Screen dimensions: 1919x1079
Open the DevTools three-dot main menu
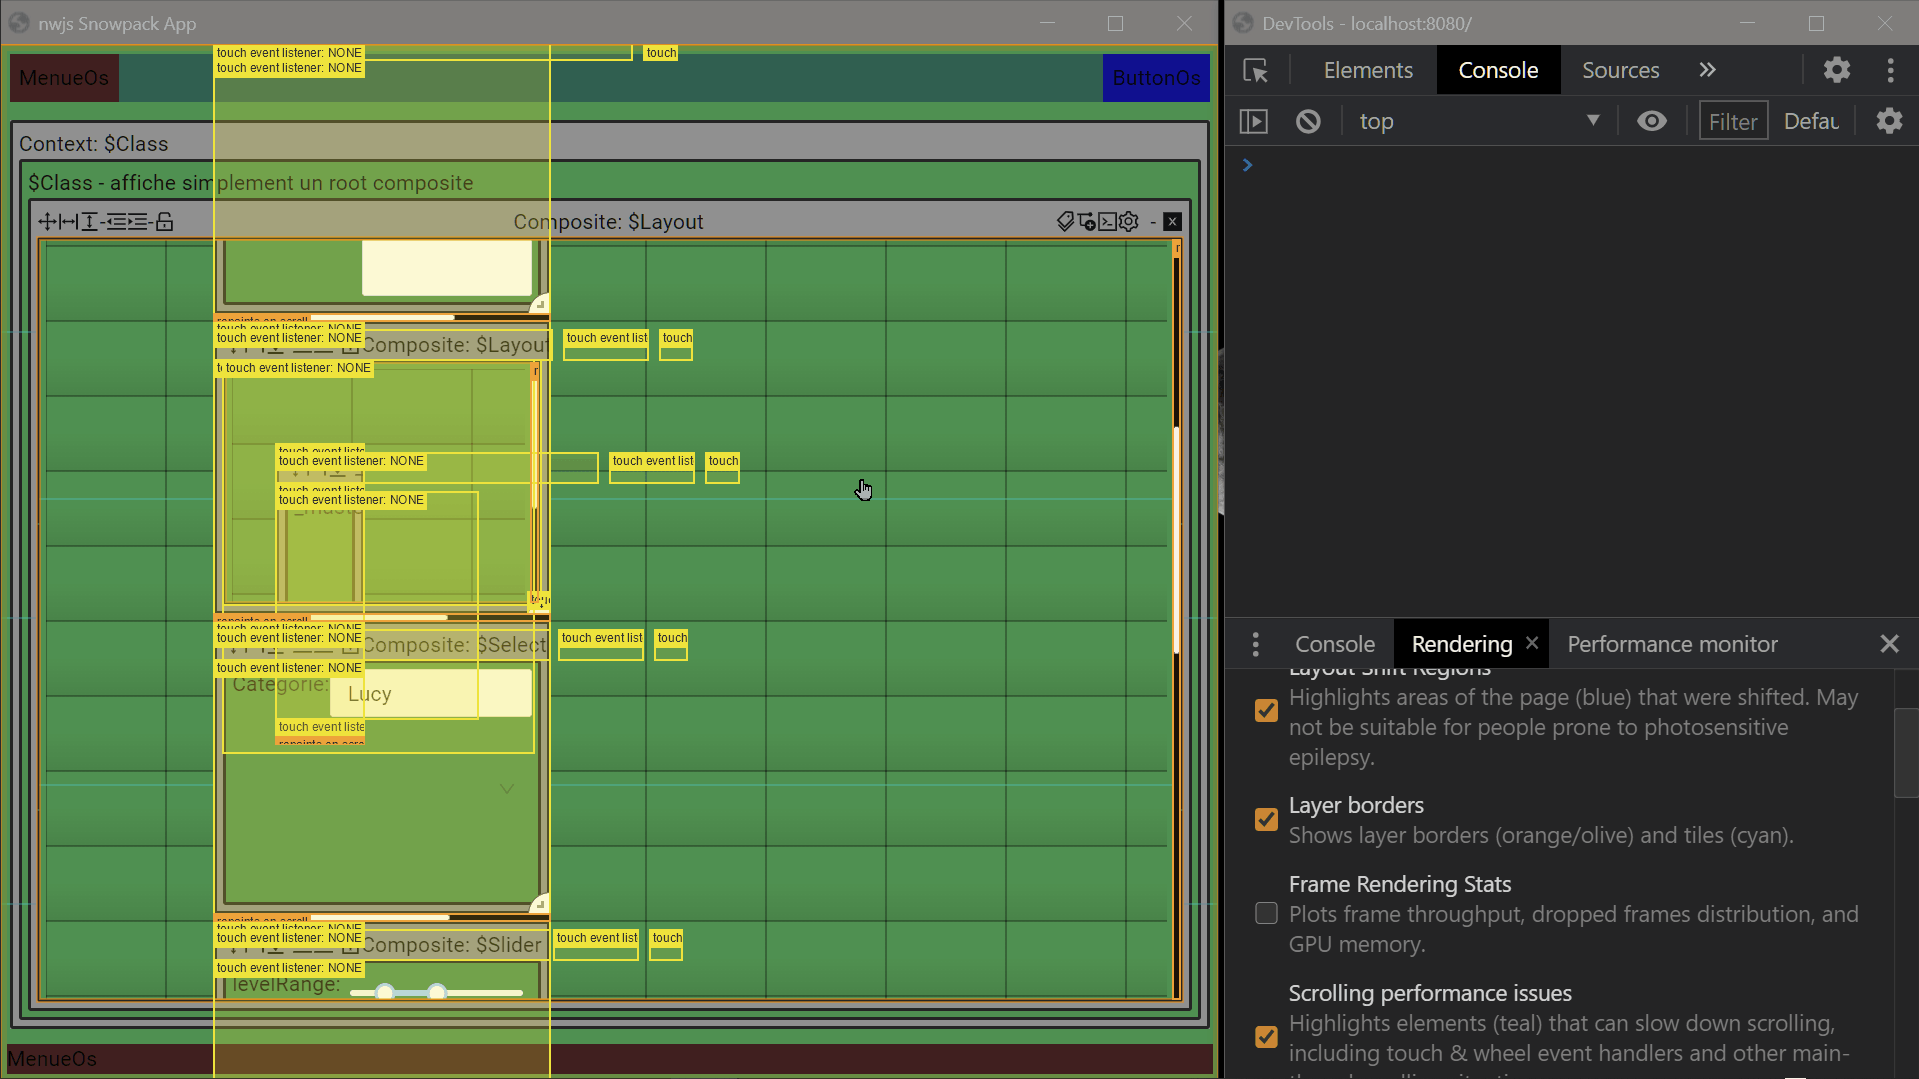tap(1890, 70)
